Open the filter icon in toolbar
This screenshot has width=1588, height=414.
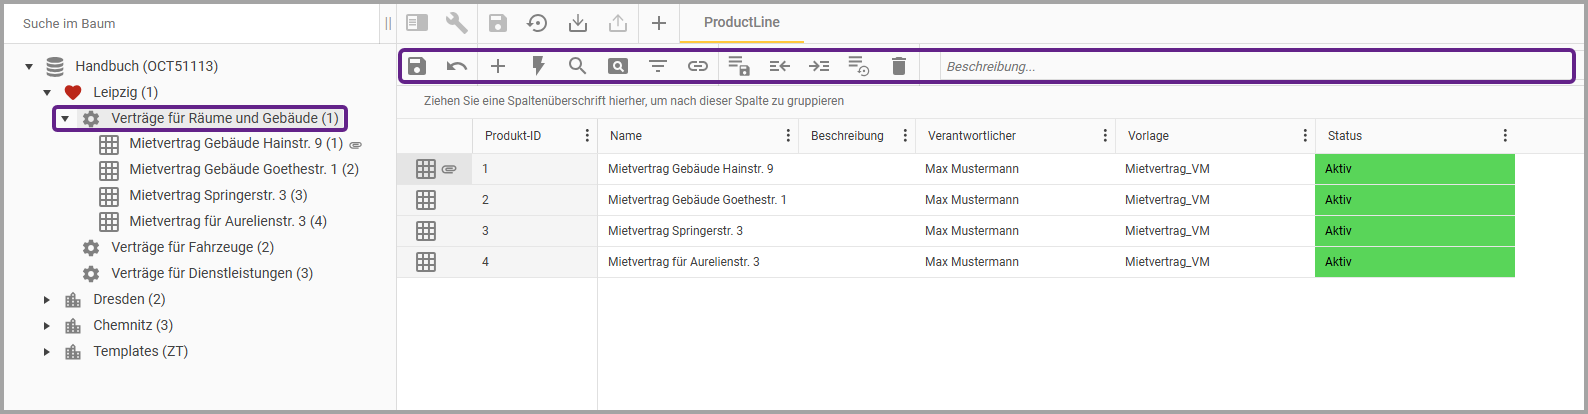tap(657, 66)
